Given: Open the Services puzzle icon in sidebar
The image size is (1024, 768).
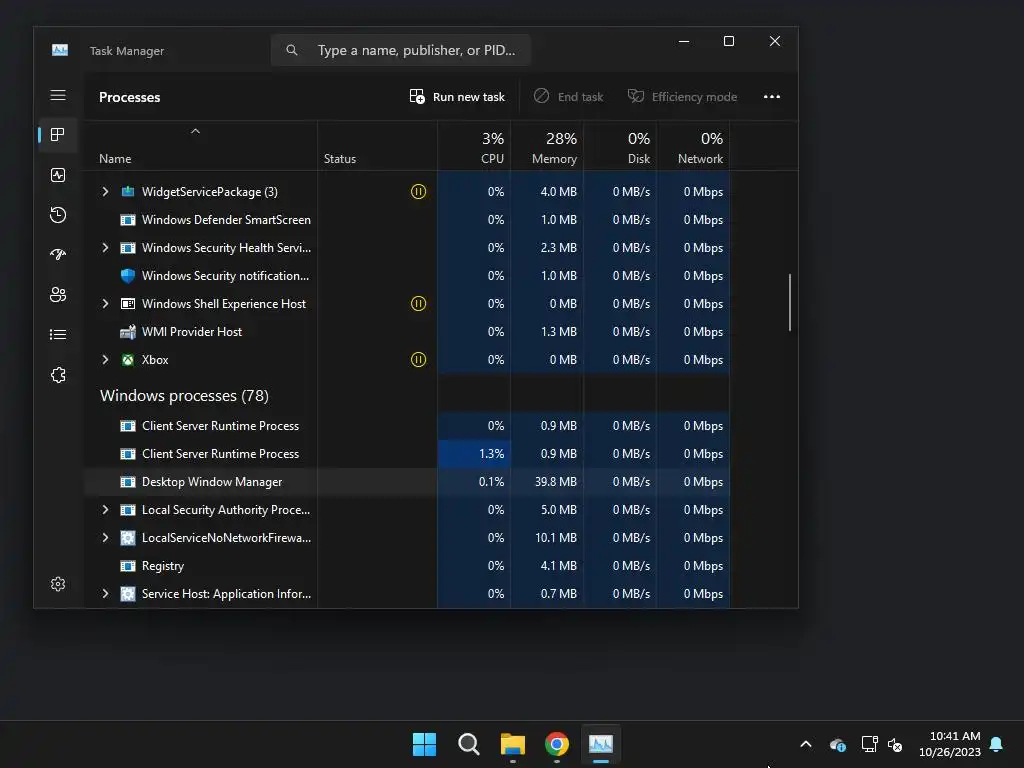Looking at the screenshot, I should click(57, 375).
